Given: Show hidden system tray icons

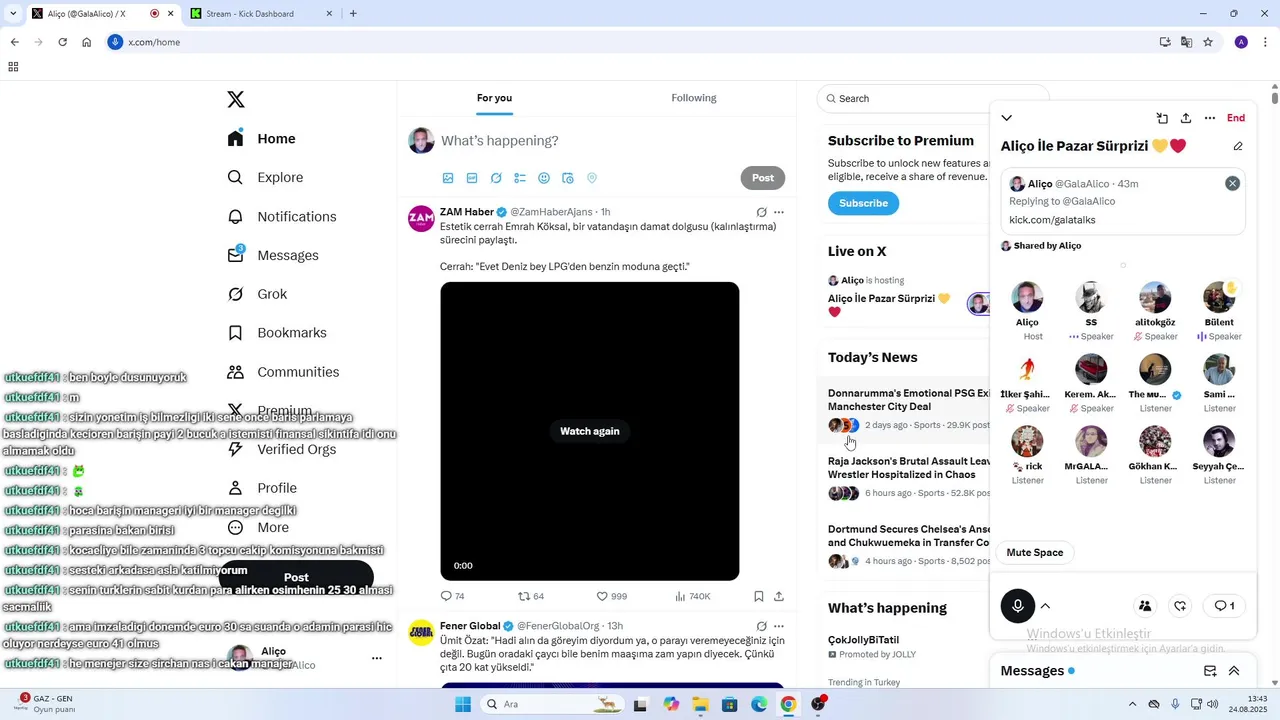Looking at the screenshot, I should click(1132, 704).
